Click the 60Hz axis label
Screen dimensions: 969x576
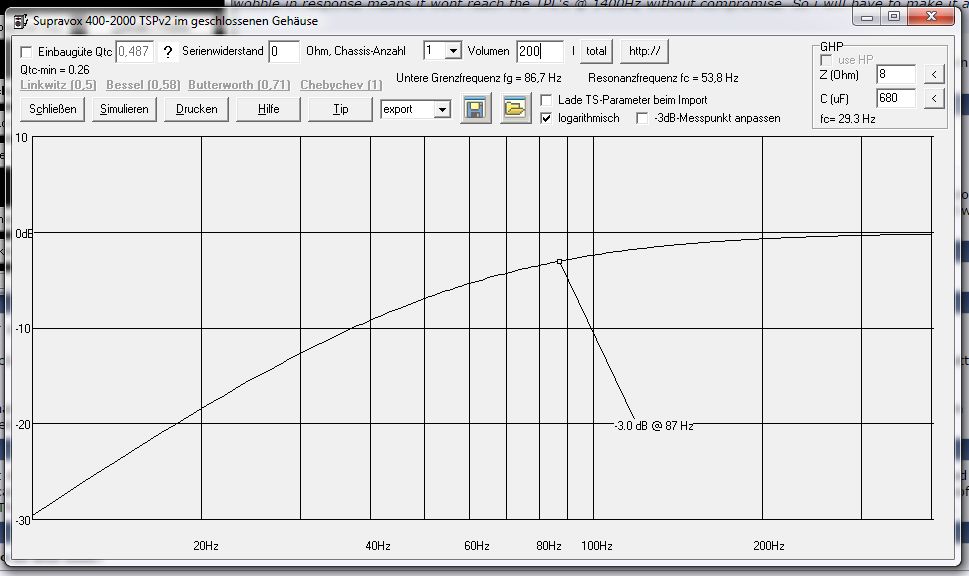point(476,546)
